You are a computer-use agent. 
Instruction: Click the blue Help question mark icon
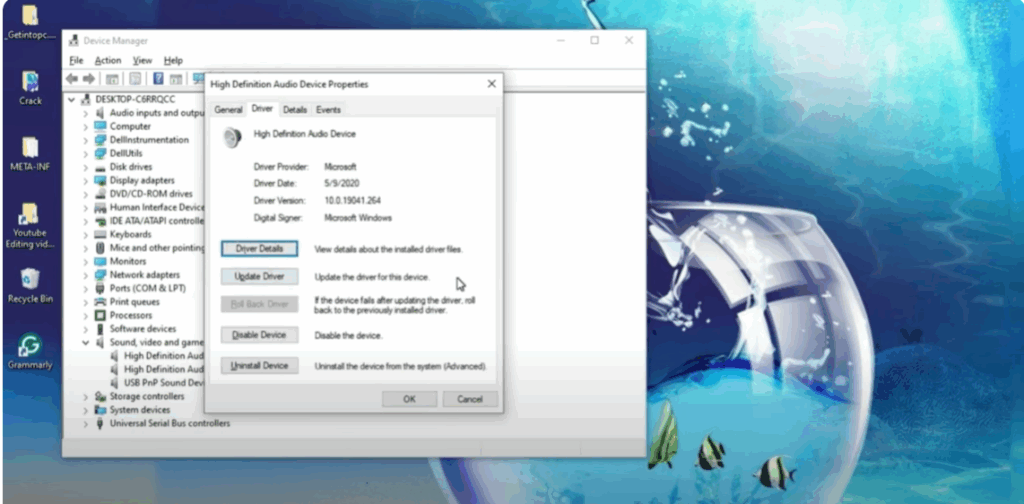(x=158, y=79)
